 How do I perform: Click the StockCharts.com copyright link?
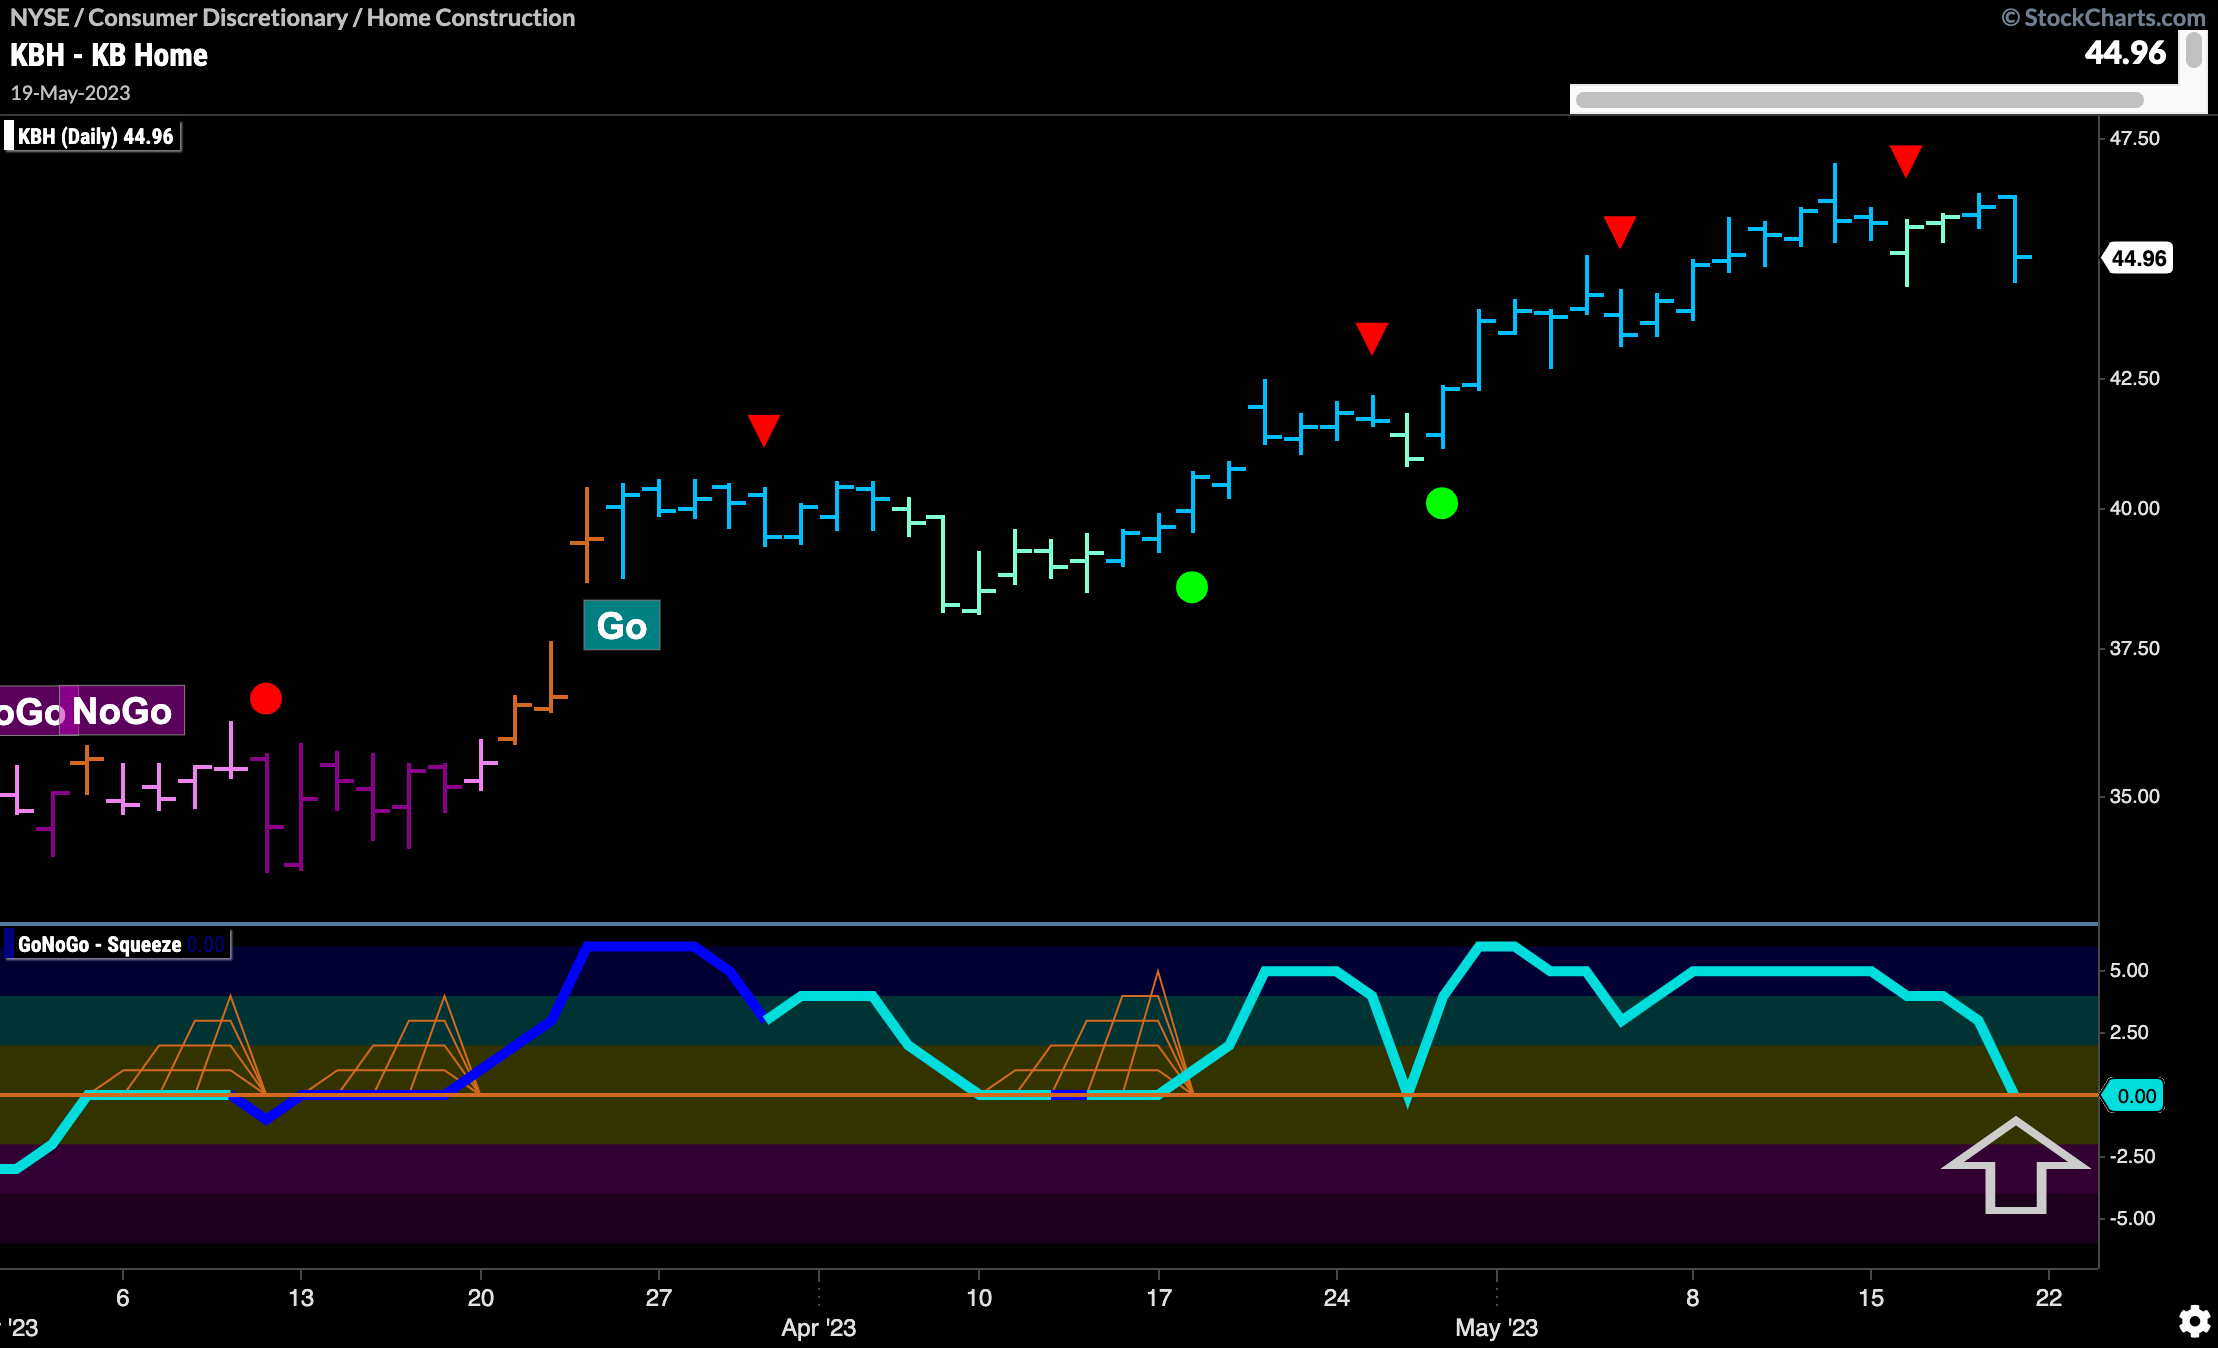pyautogui.click(x=2104, y=17)
